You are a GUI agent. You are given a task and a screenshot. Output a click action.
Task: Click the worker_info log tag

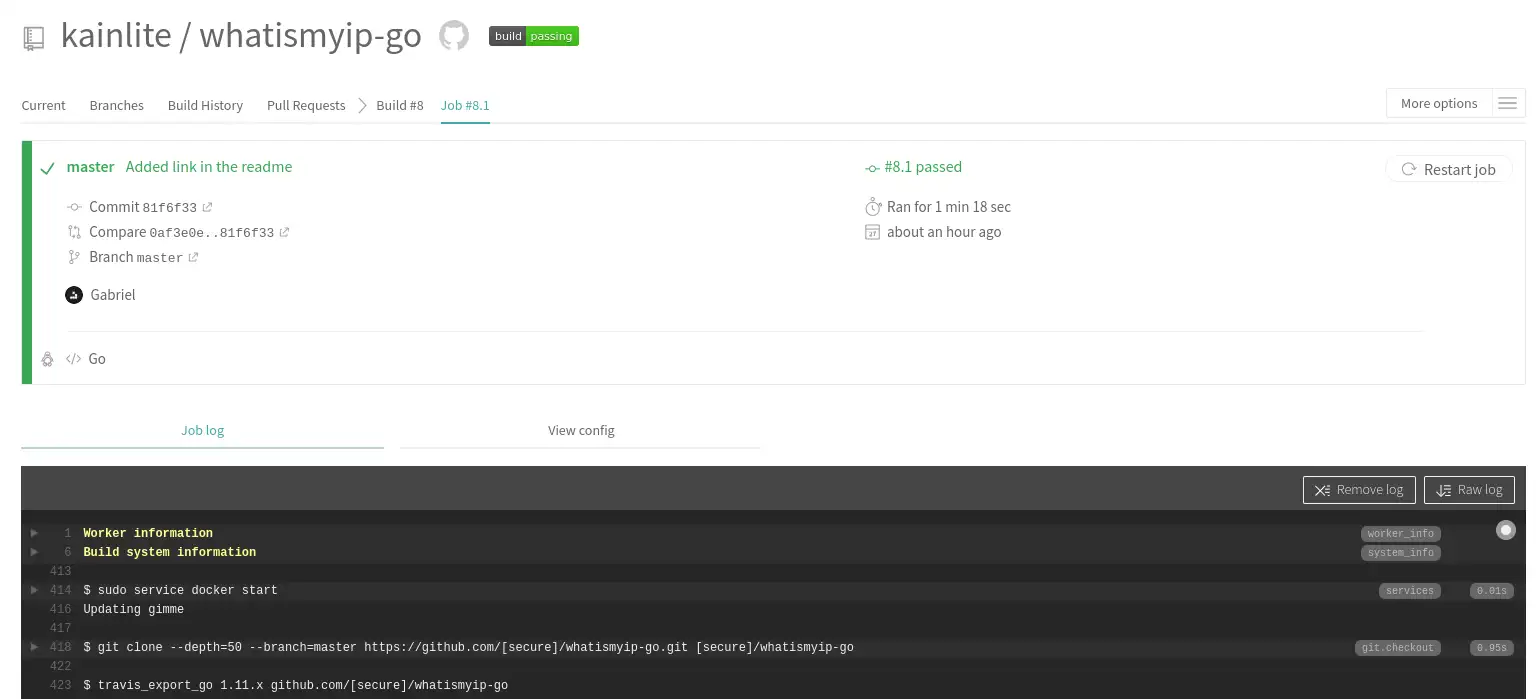coord(1400,534)
